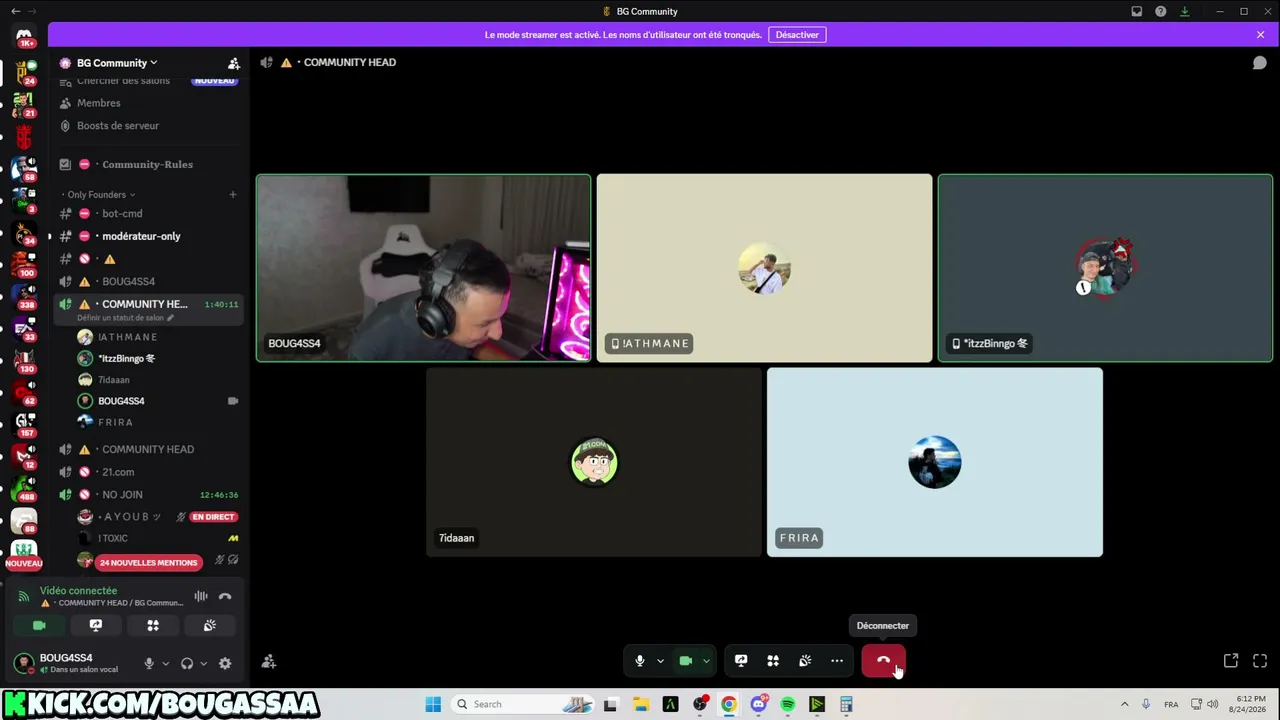The height and width of the screenshot is (720, 1280).
Task: Focus the *itzzBinngo participant tile
Action: (1105, 268)
